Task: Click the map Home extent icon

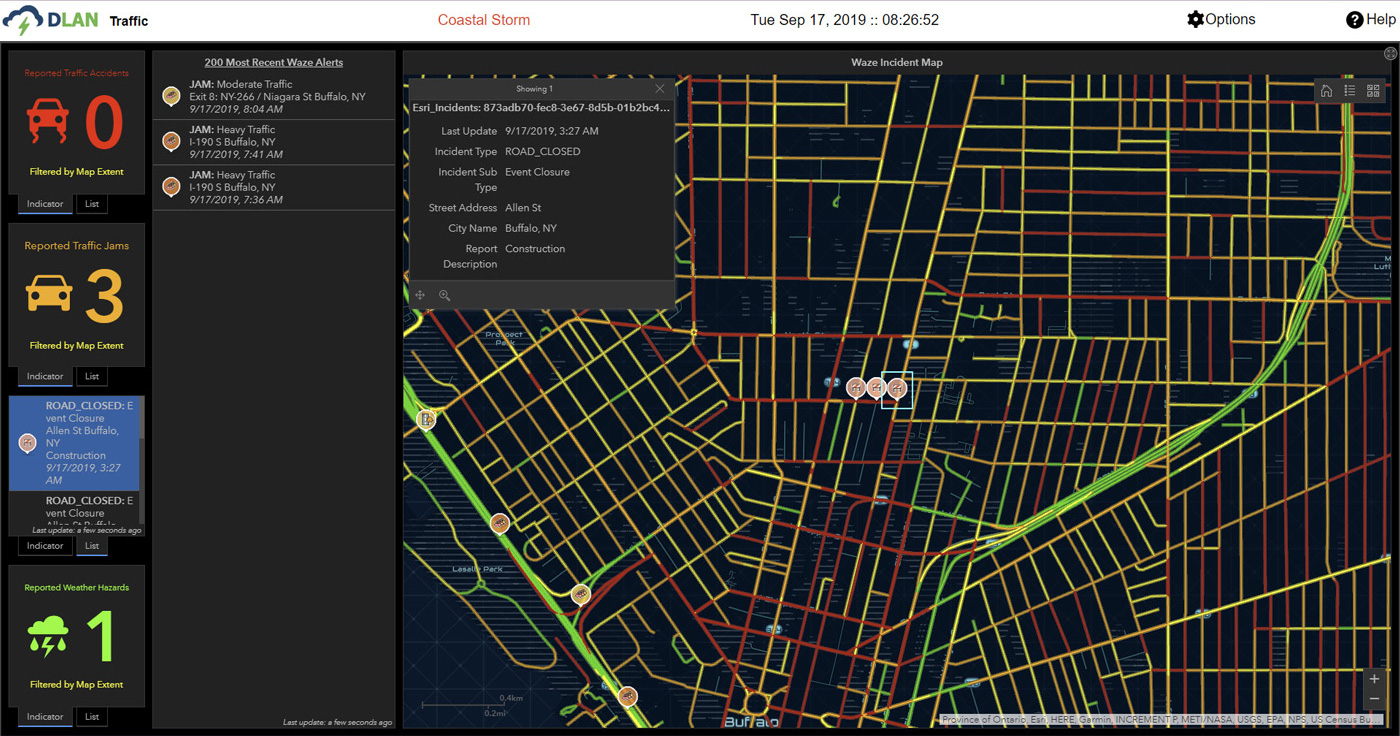Action: (x=1326, y=91)
